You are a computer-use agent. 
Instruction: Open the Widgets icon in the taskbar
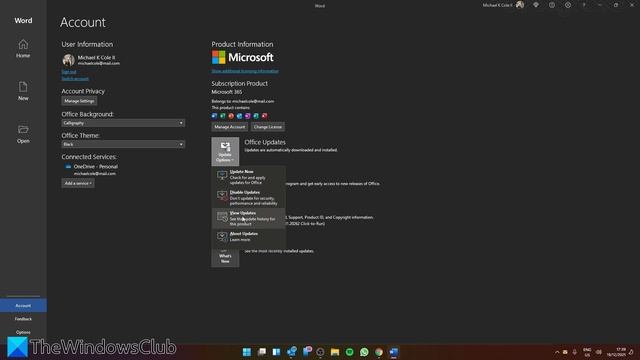(276, 352)
